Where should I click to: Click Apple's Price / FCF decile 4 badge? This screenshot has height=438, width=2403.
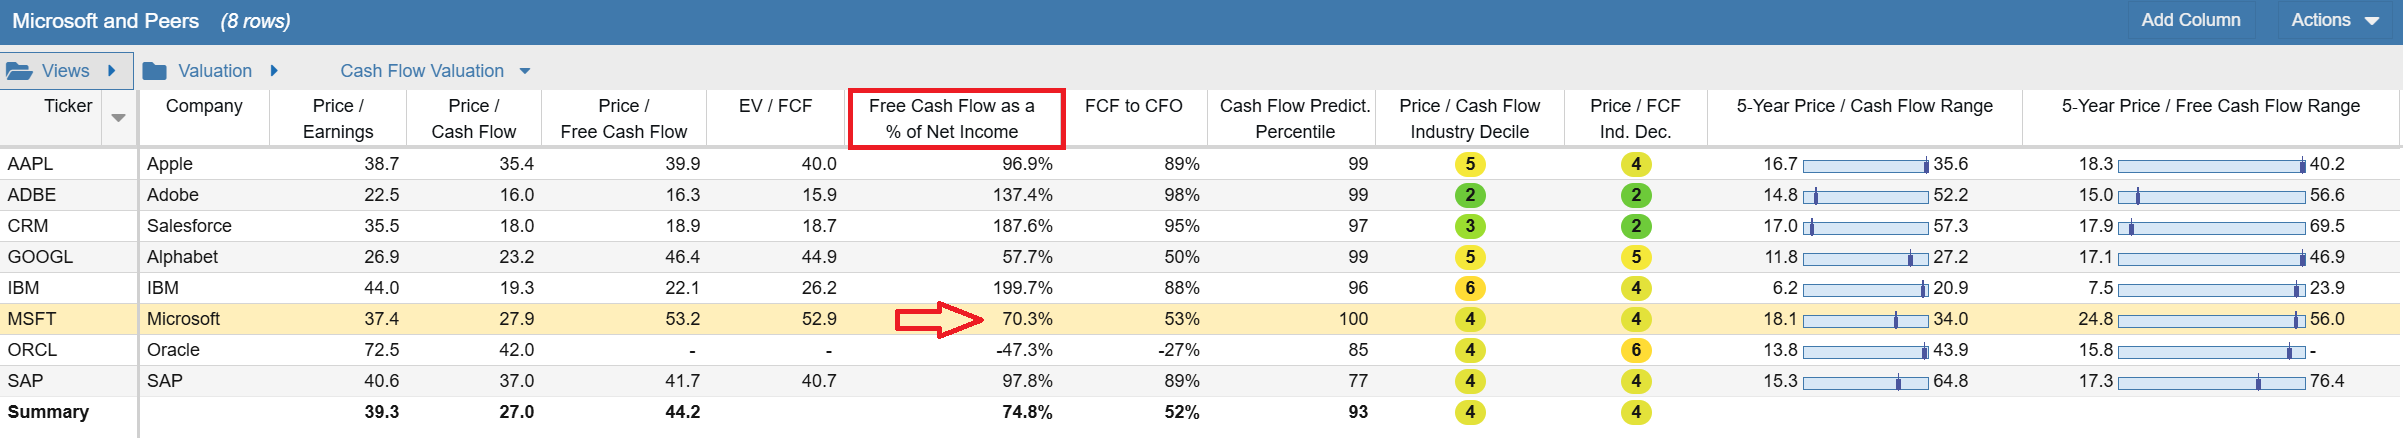point(1636,164)
